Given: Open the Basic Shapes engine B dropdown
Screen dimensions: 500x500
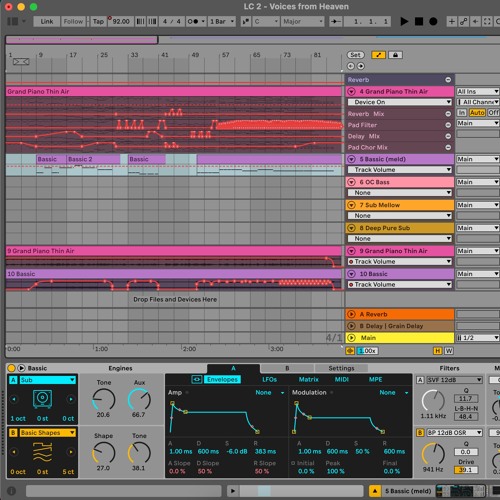Looking at the screenshot, I should (x=47, y=433).
